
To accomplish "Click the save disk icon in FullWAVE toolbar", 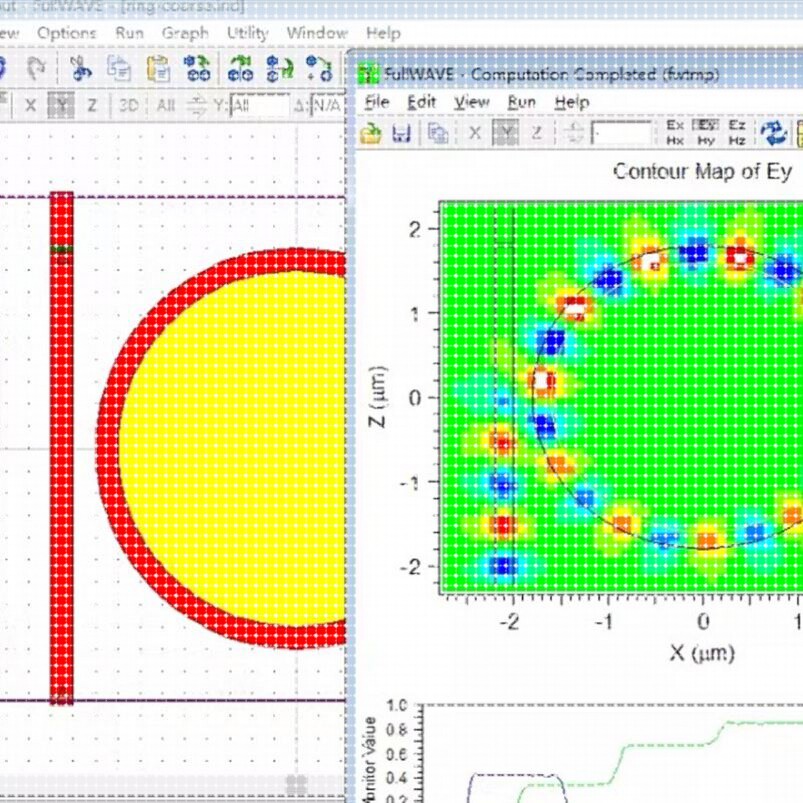I will [x=402, y=134].
